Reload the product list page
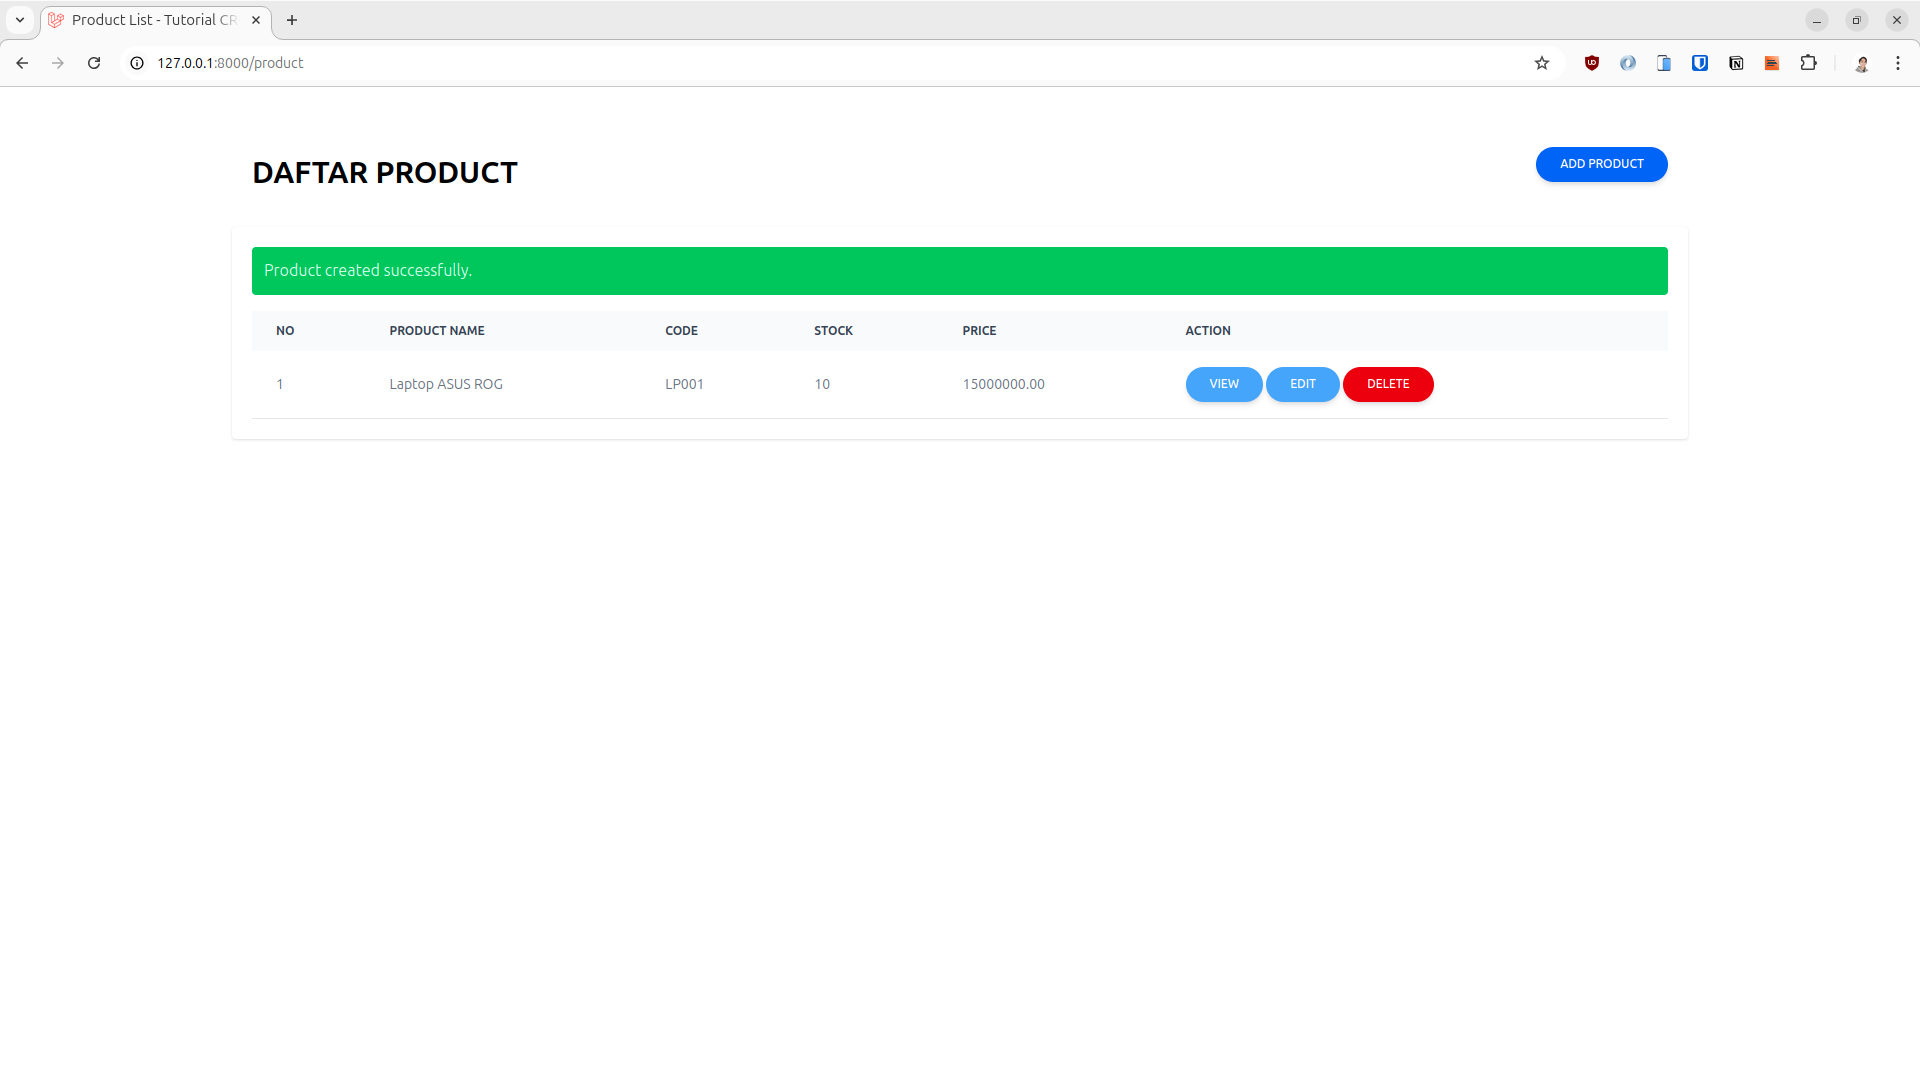This screenshot has height=1080, width=1920. point(94,62)
